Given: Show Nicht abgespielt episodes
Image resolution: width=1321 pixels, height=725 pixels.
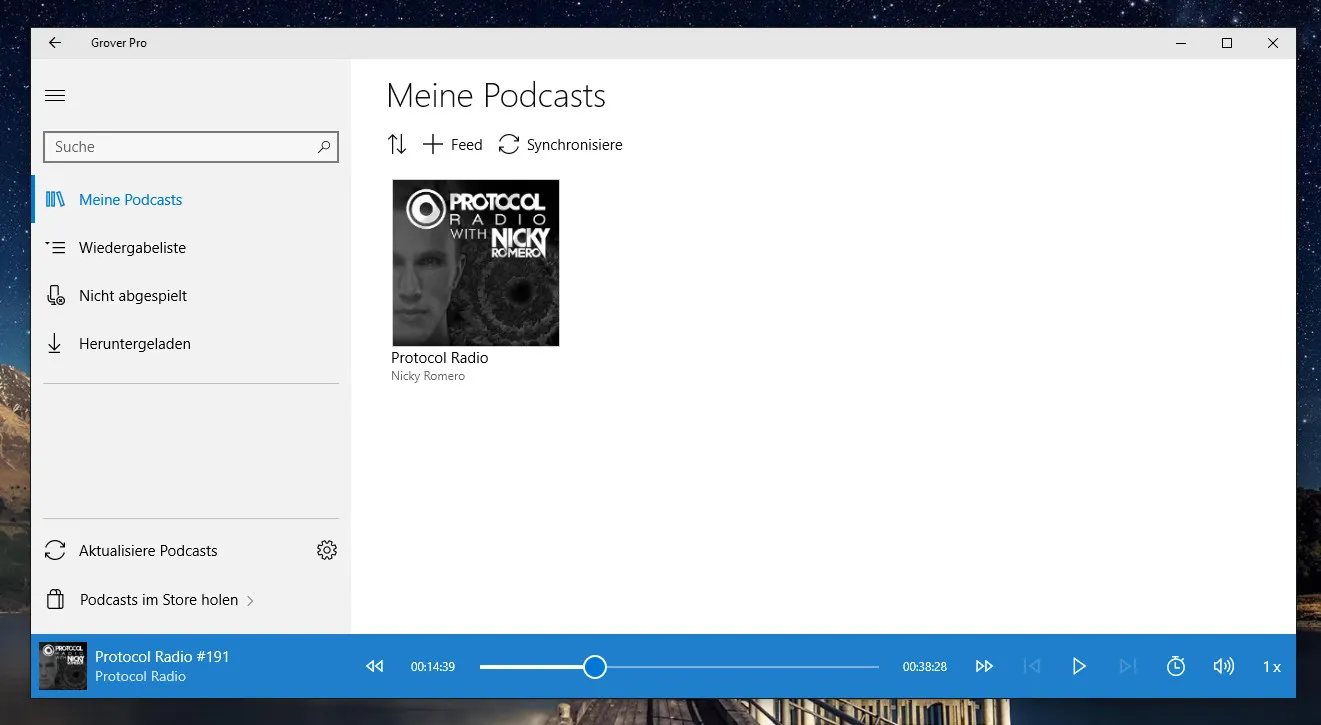Looking at the screenshot, I should (191, 296).
